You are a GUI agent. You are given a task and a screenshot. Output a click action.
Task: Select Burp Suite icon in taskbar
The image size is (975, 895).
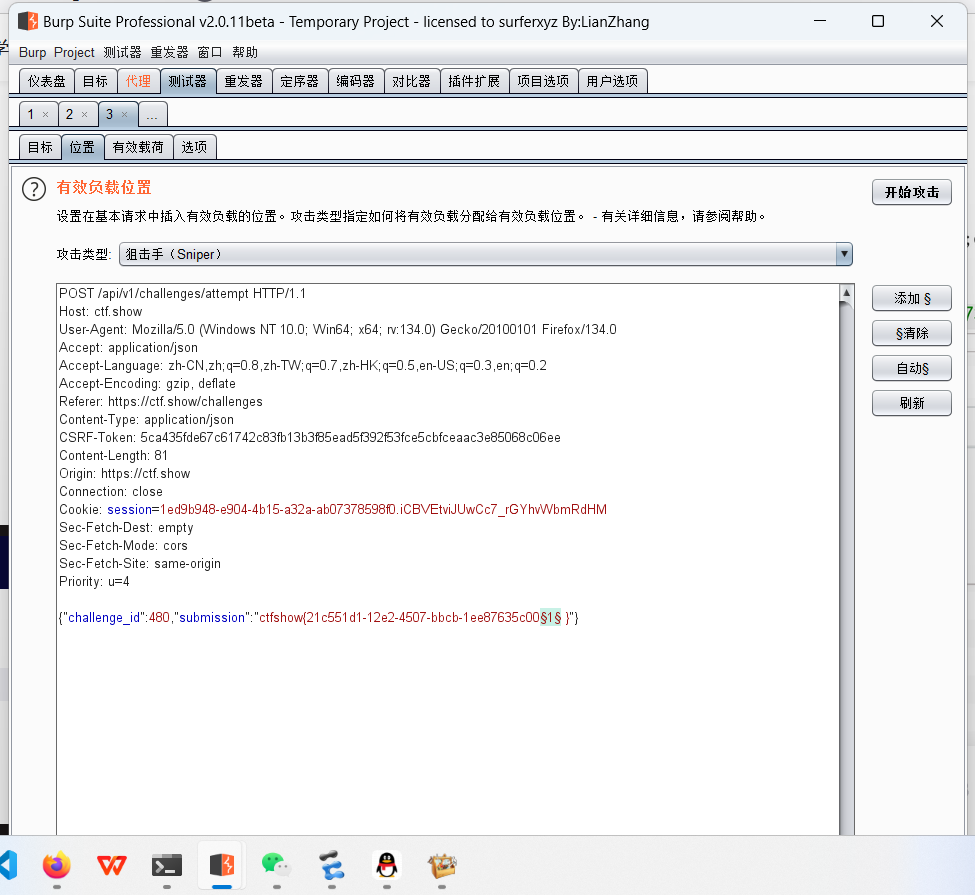pyautogui.click(x=222, y=865)
